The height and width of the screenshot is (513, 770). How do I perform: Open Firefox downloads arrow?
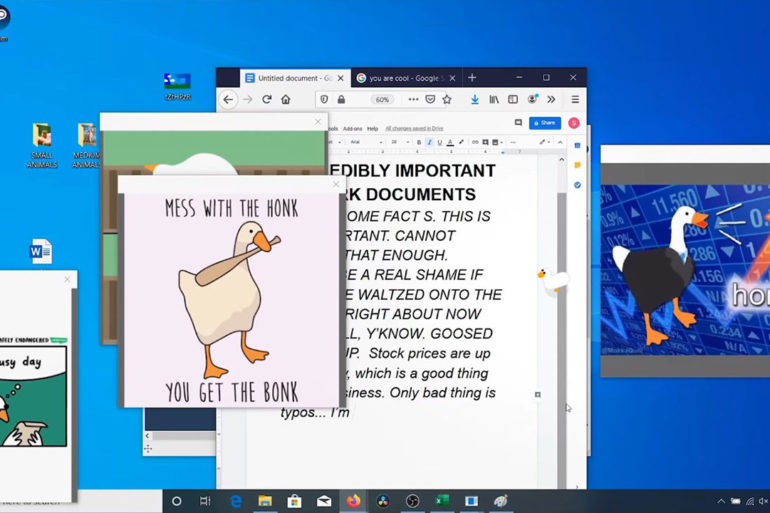point(474,100)
